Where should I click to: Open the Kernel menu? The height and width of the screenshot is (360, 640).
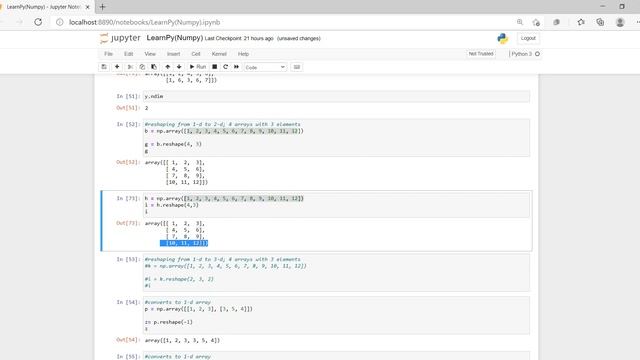point(219,54)
